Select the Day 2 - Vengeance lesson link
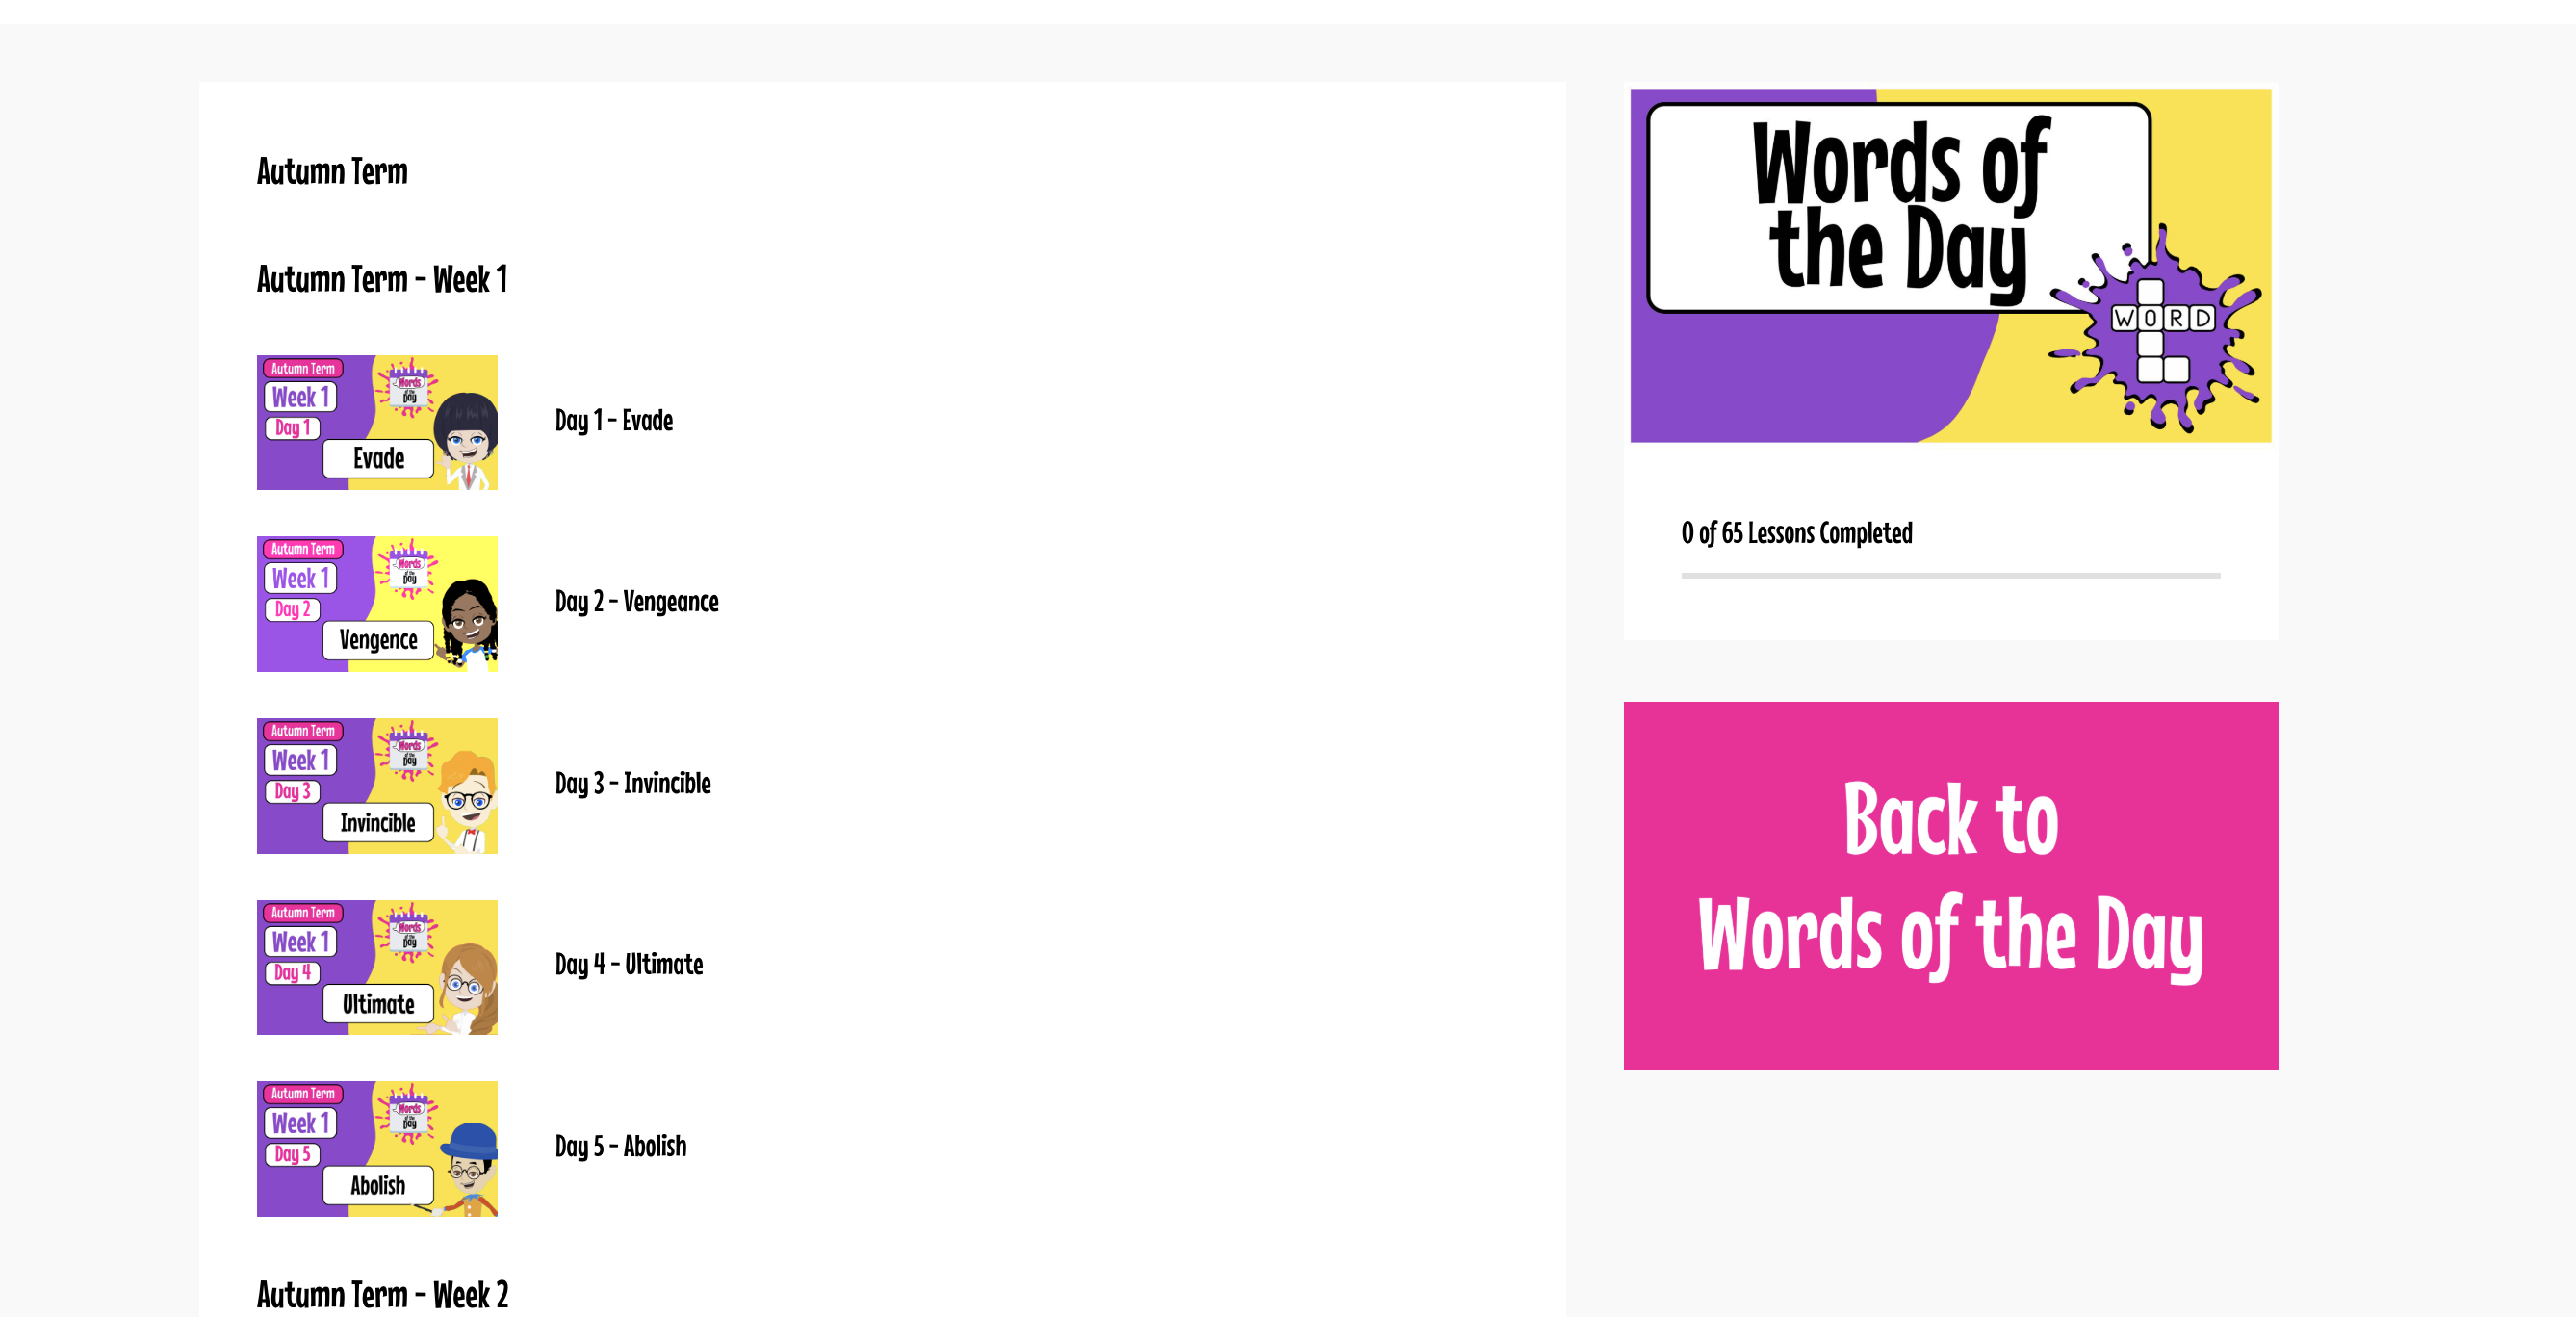Screen dimensions: 2576x1317 636,601
